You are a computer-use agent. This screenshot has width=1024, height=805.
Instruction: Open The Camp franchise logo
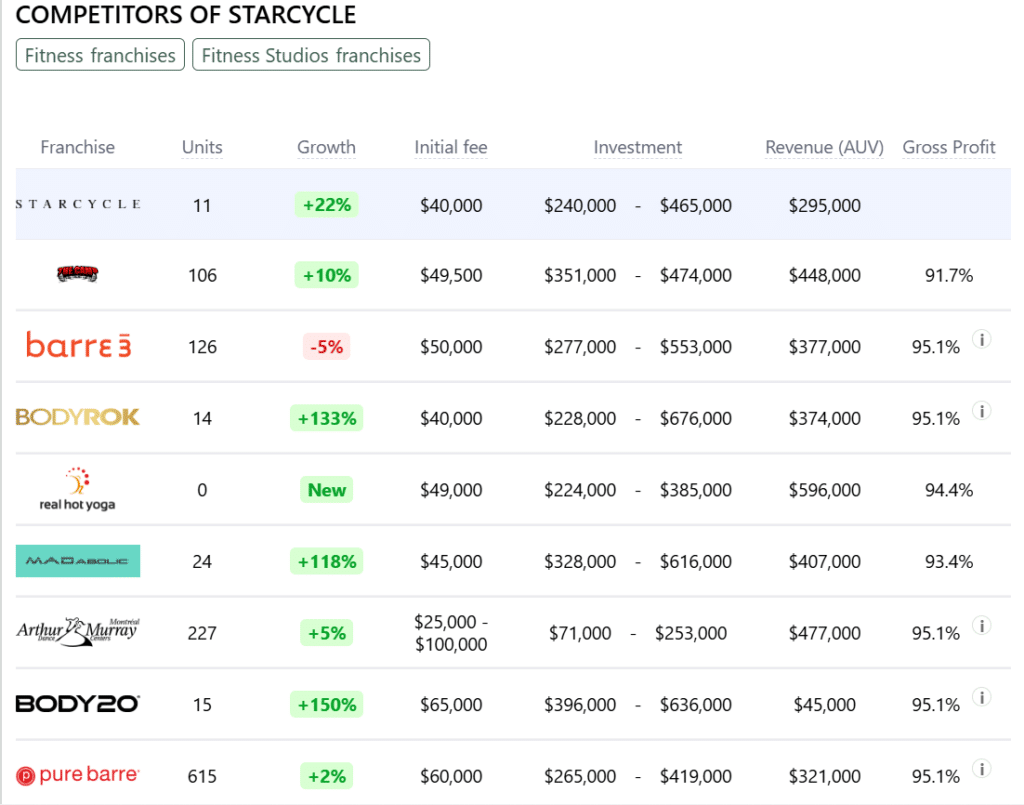77,274
